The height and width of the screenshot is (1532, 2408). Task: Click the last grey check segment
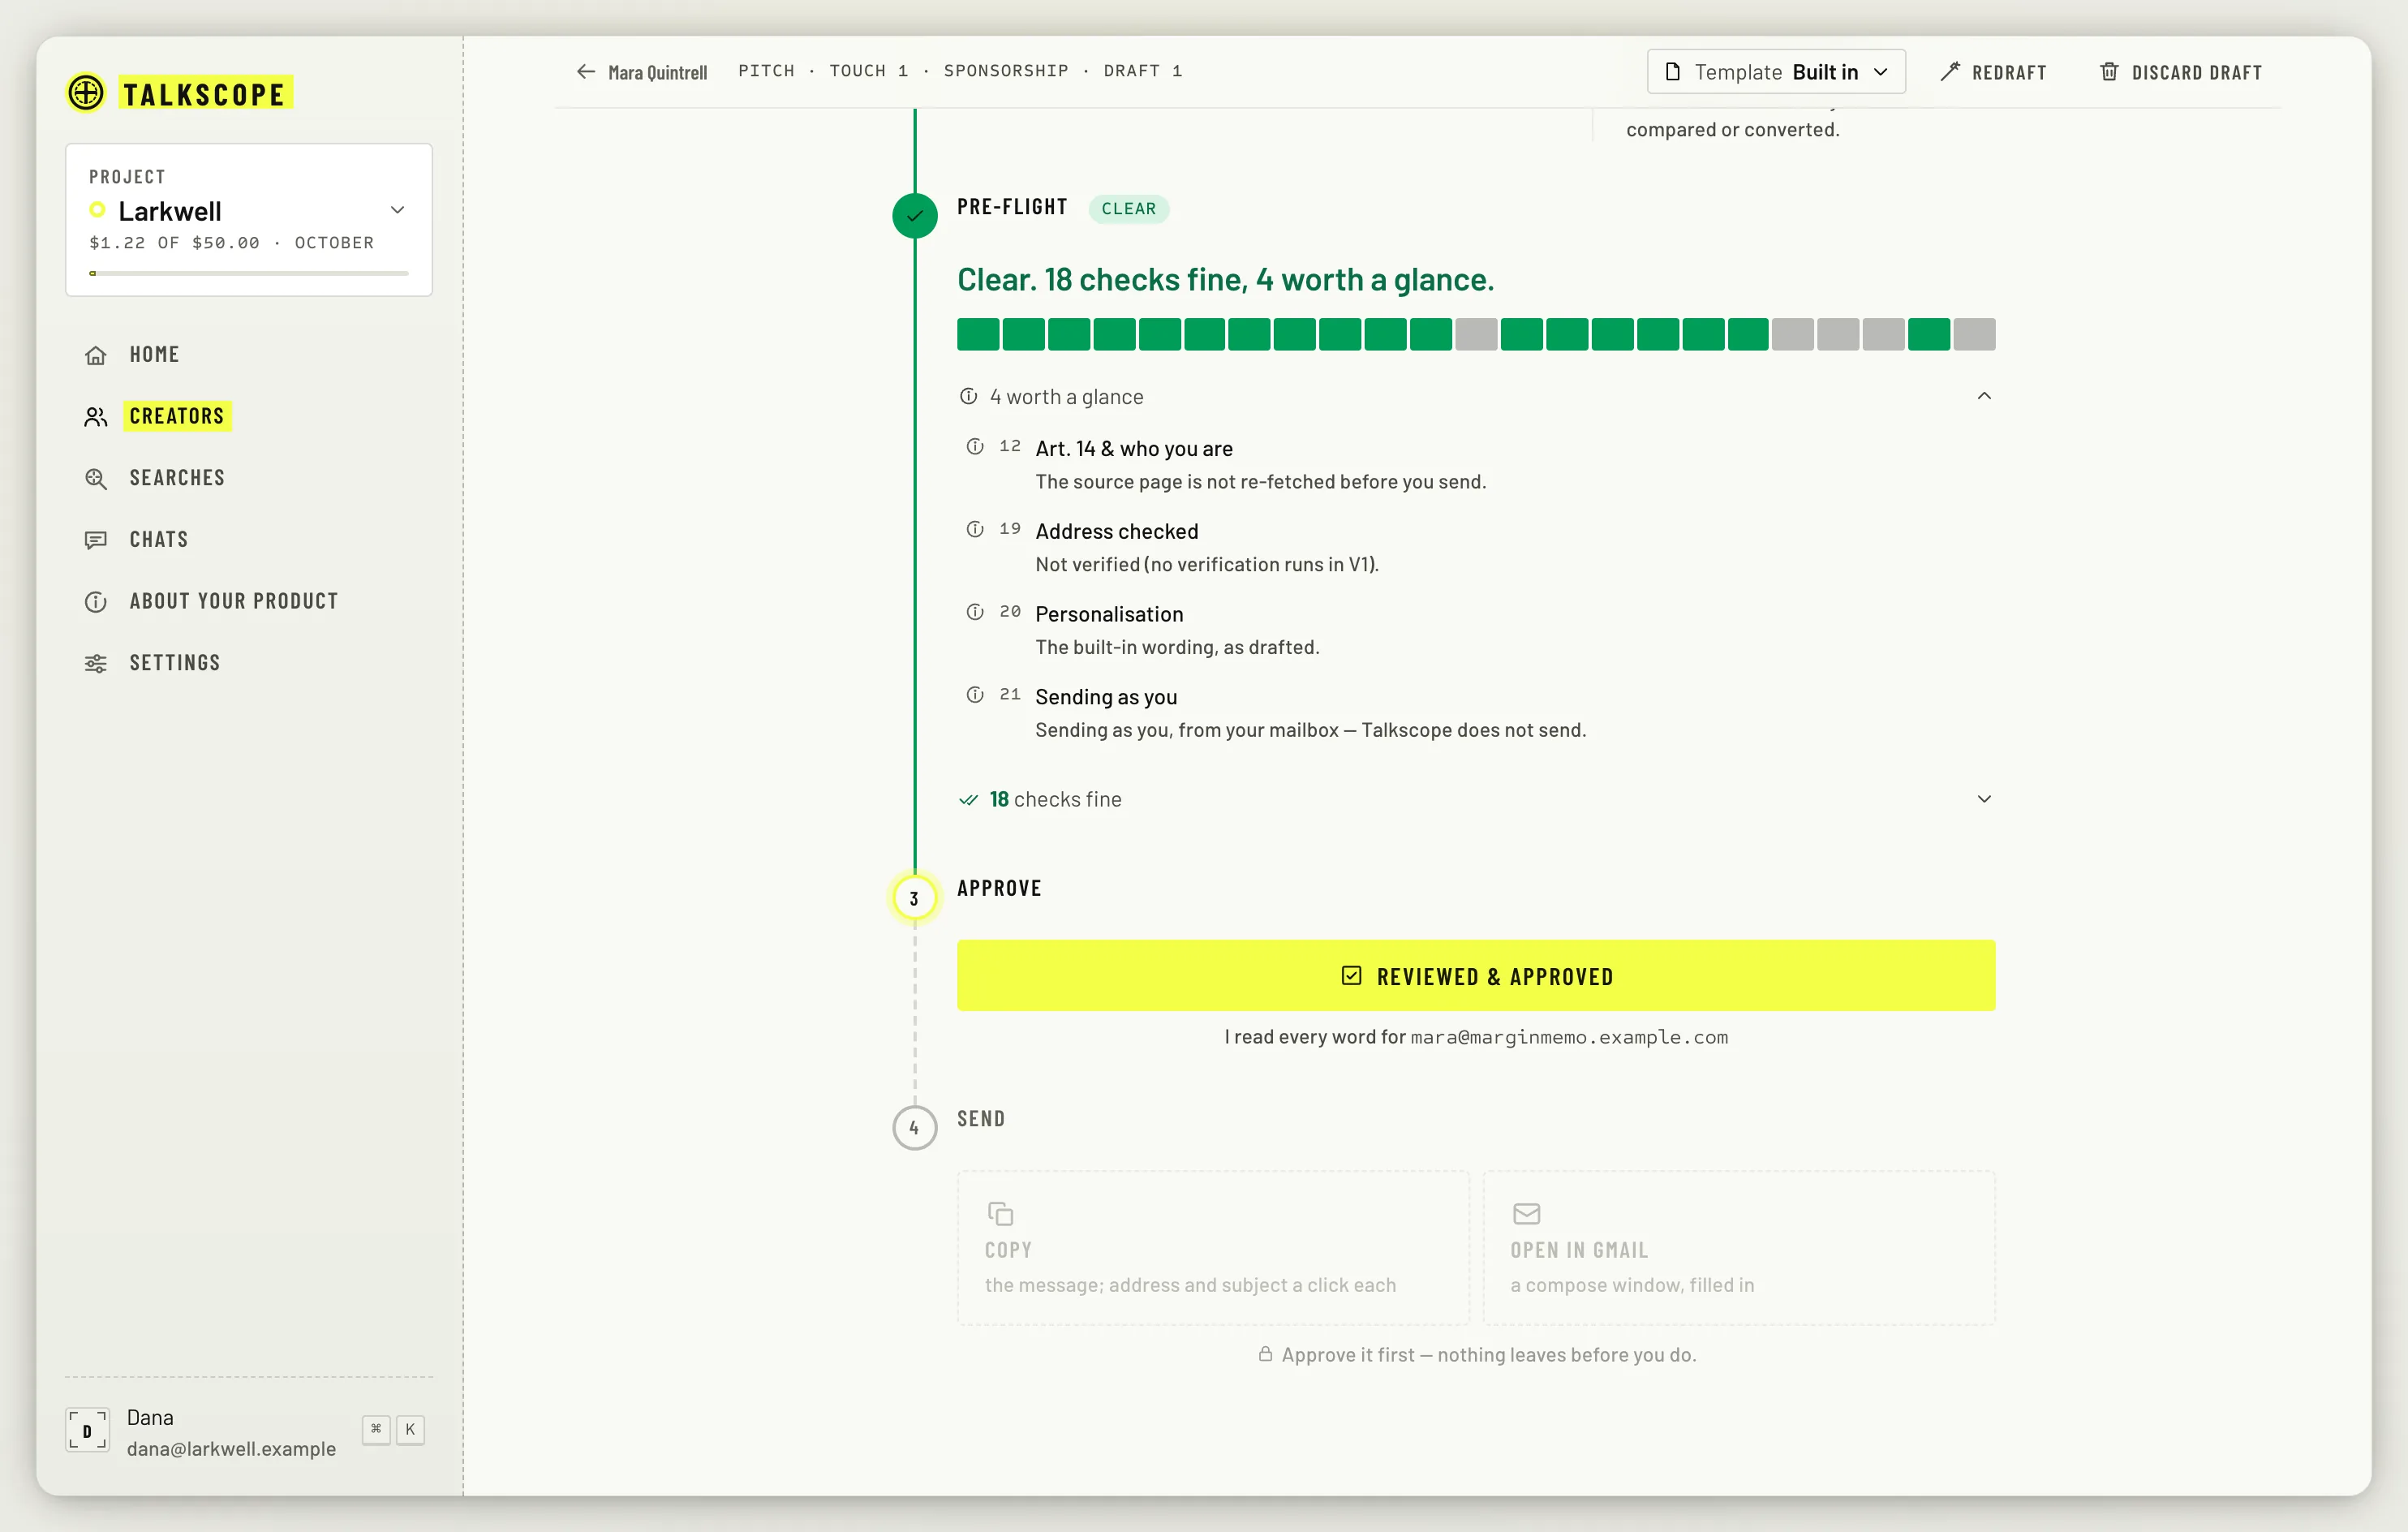point(1974,334)
